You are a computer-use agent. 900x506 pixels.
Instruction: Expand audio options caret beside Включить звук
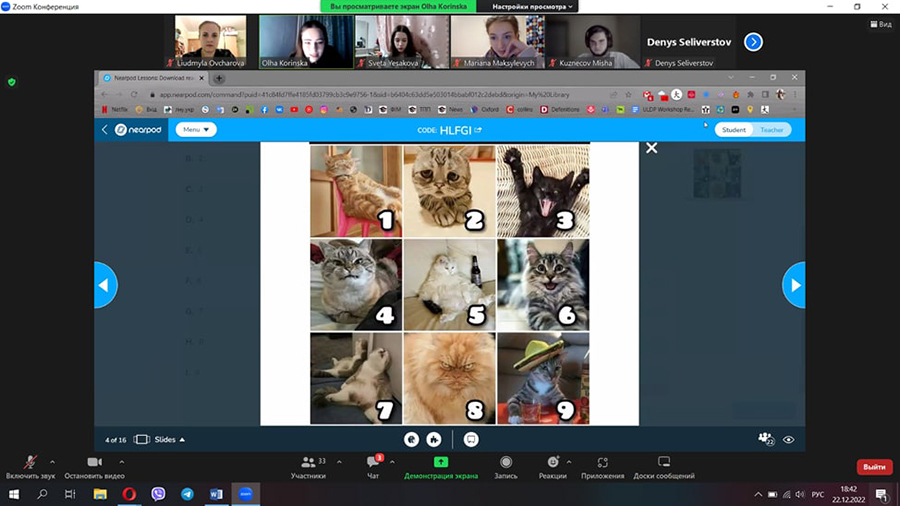(x=52, y=462)
